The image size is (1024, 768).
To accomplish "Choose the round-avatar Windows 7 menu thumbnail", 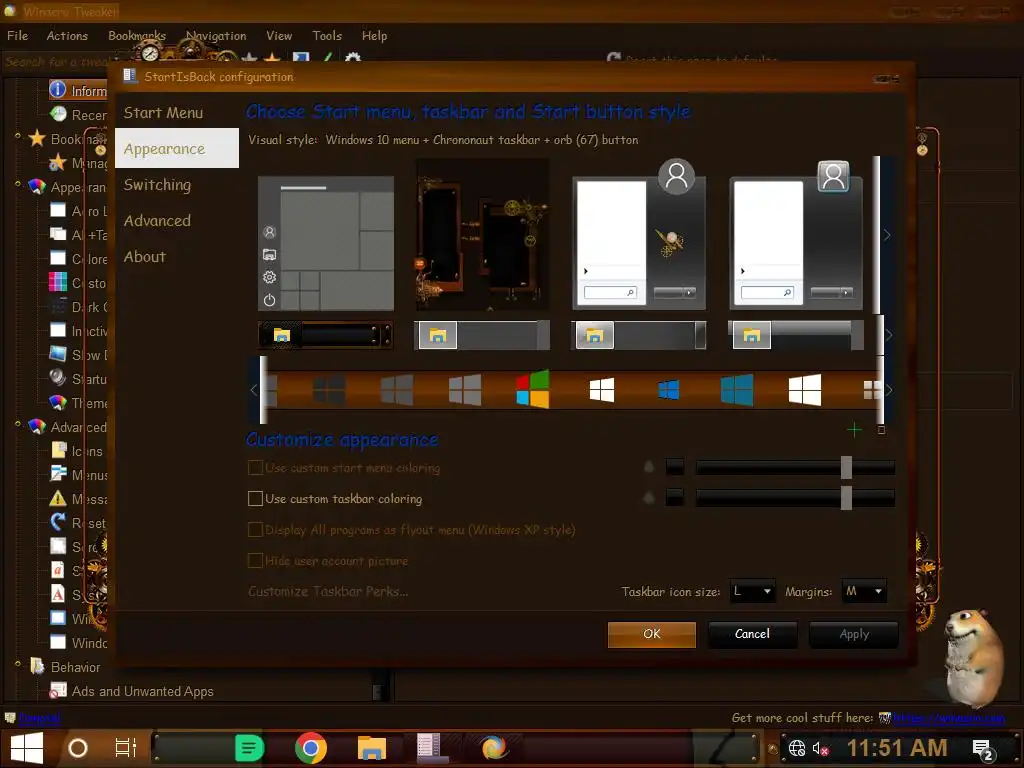I will 639,233.
